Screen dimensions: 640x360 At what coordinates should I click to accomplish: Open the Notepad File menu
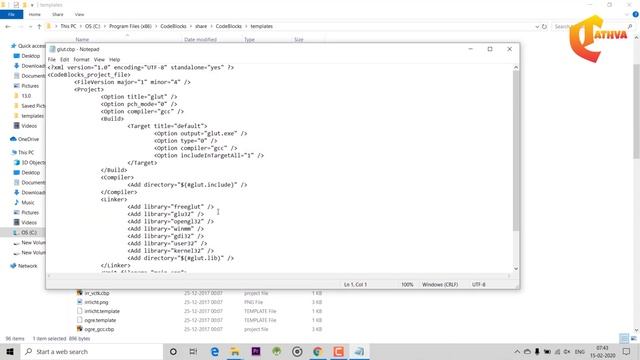52,60
